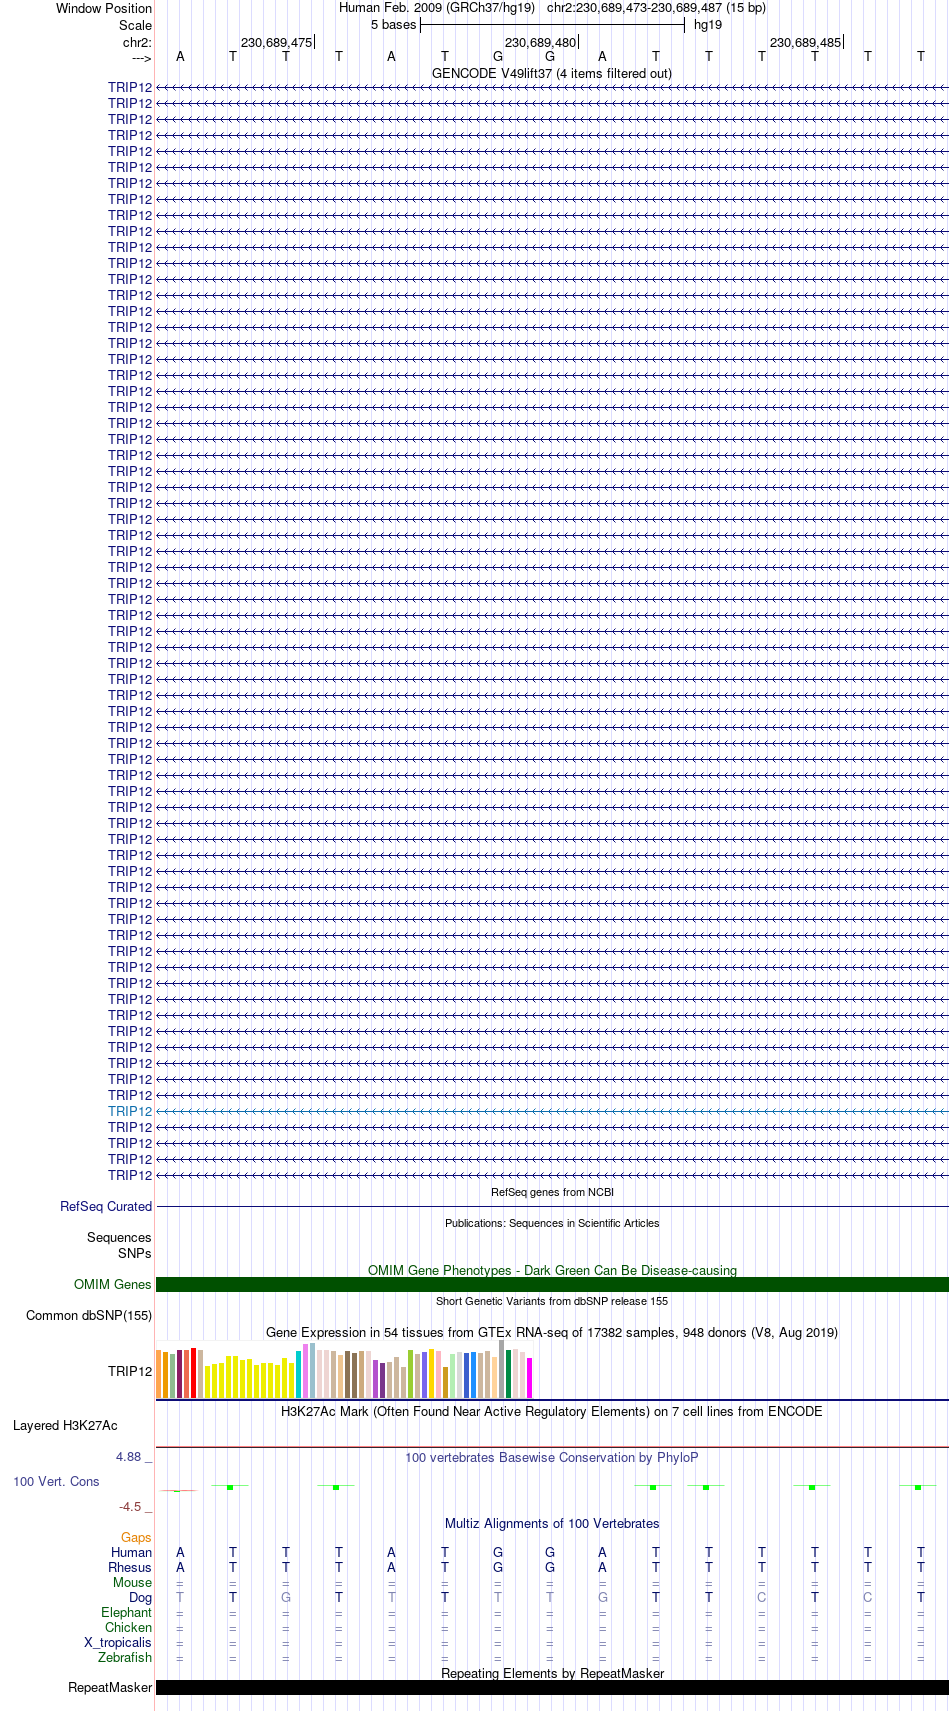Open the RefSeq Curated track label

pyautogui.click(x=106, y=1206)
